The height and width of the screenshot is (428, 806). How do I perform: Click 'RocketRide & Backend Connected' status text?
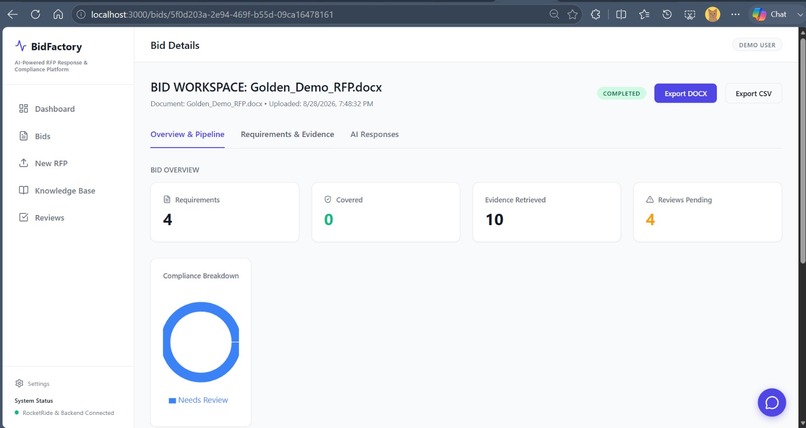coord(68,413)
